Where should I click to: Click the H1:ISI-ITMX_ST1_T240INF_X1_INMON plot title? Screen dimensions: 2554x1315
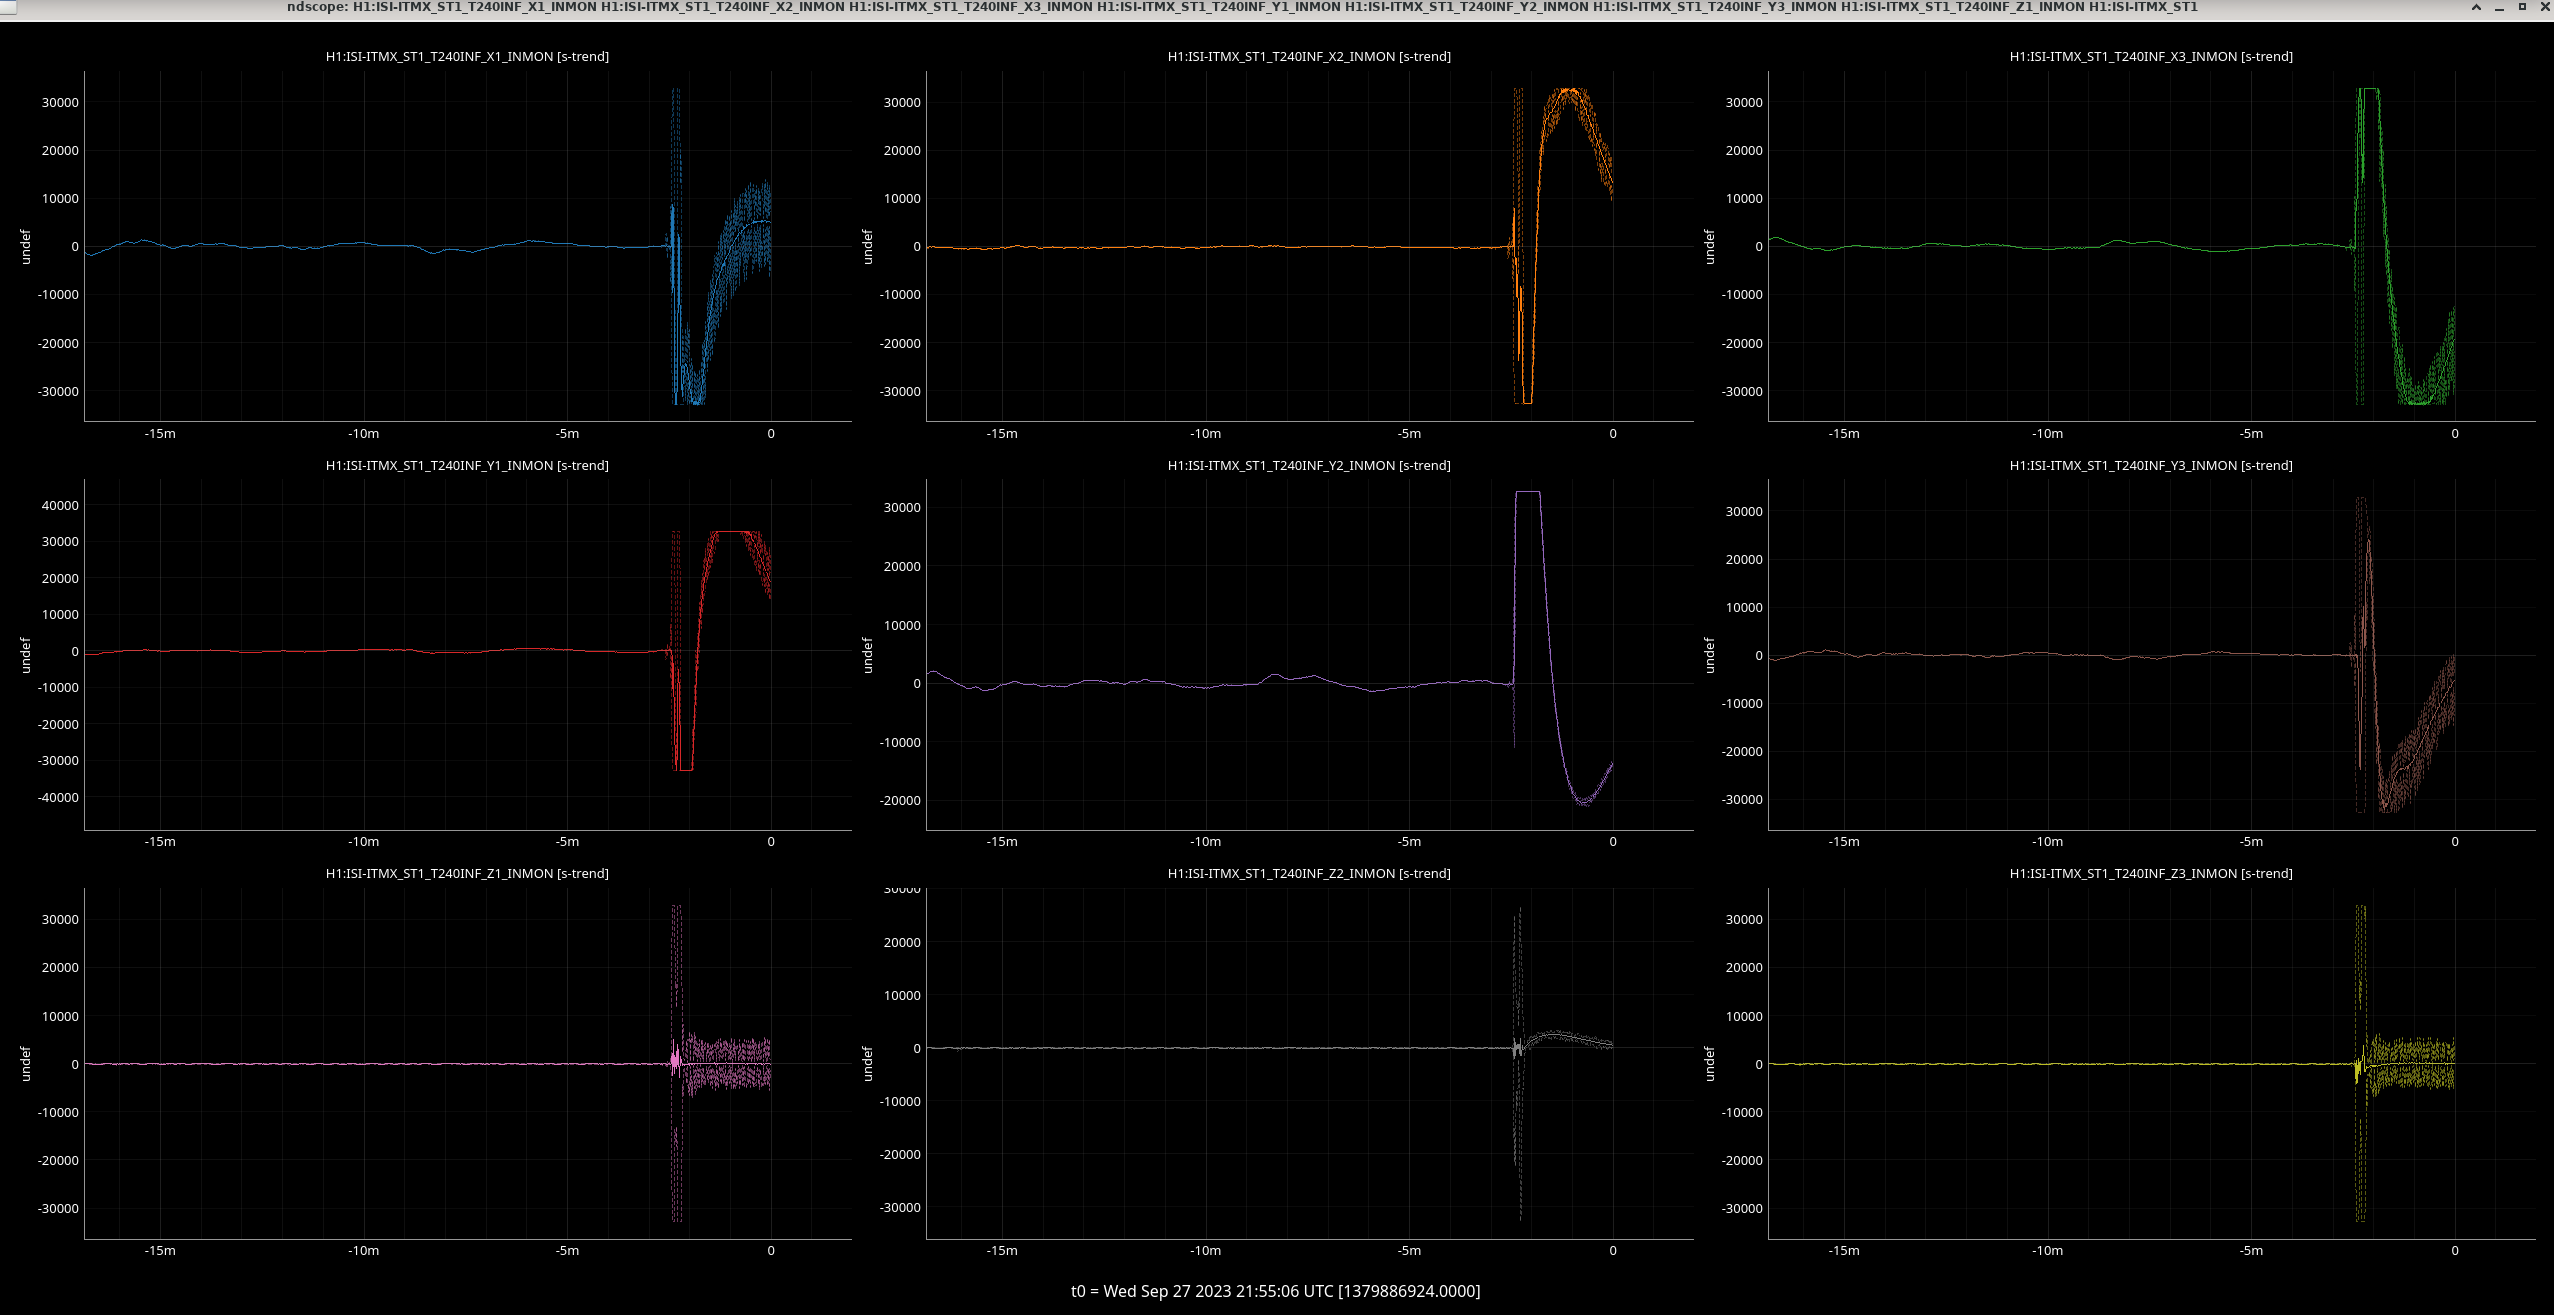click(x=467, y=57)
